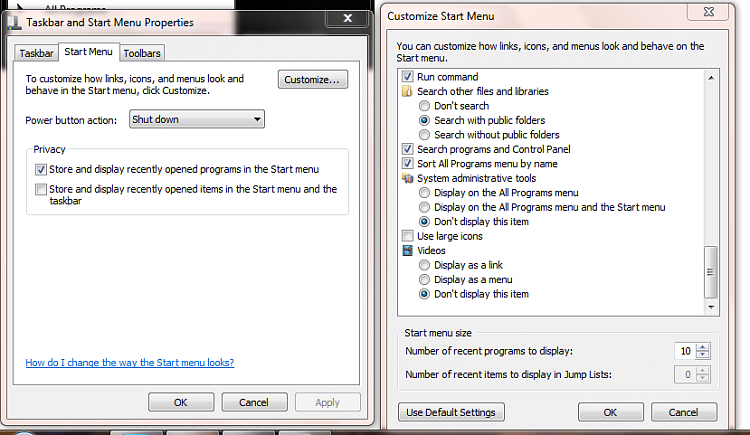Select Don't display this item under System tools
Screen dimensions: 750x435
(x=424, y=222)
